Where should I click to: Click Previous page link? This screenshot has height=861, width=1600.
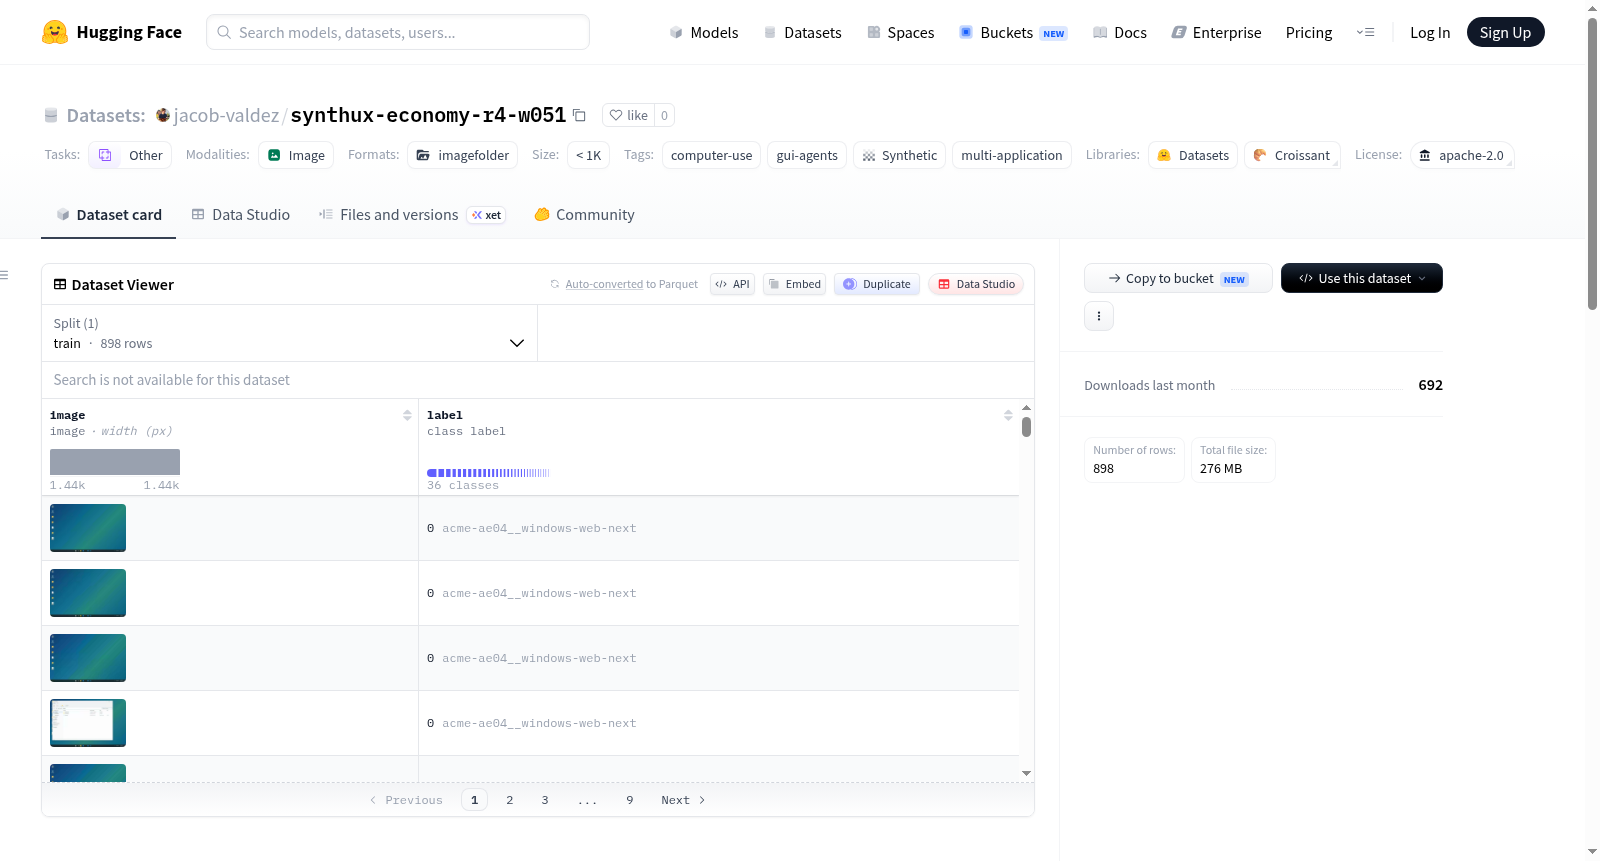[x=406, y=800]
